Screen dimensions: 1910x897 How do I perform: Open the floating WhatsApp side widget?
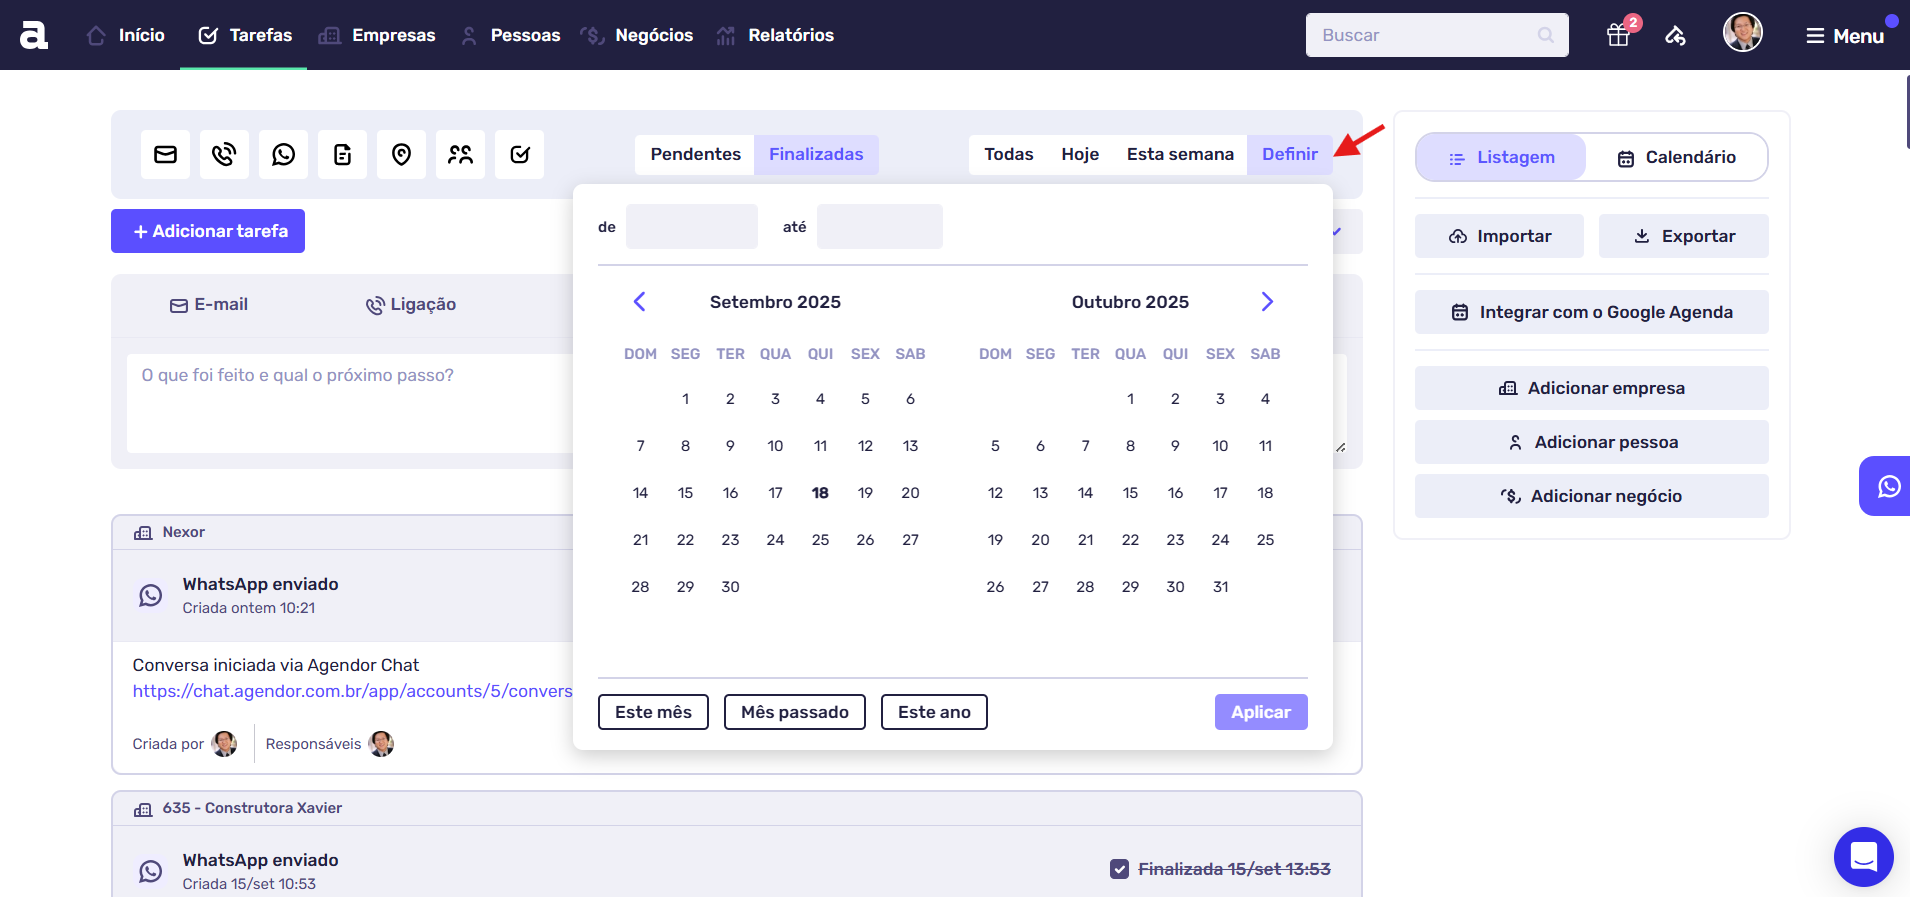tap(1887, 486)
